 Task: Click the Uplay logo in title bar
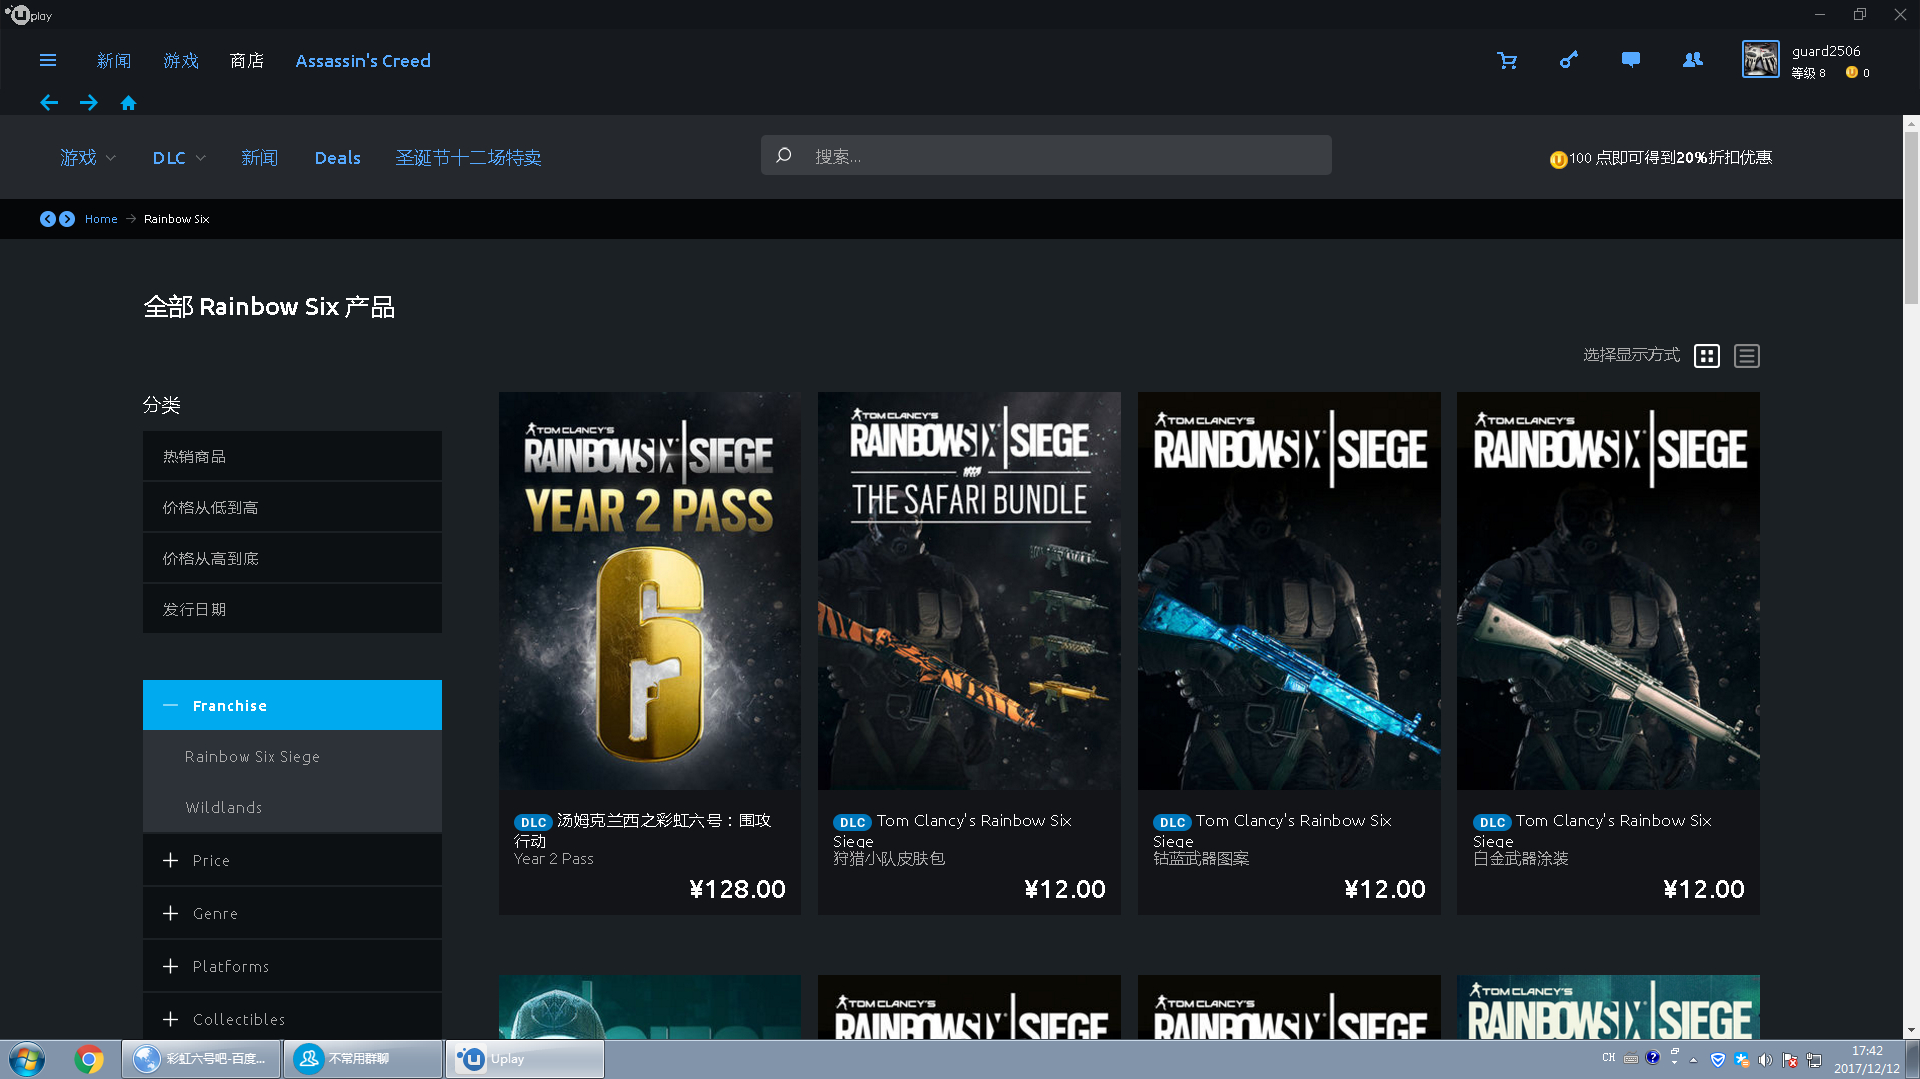[x=28, y=15]
